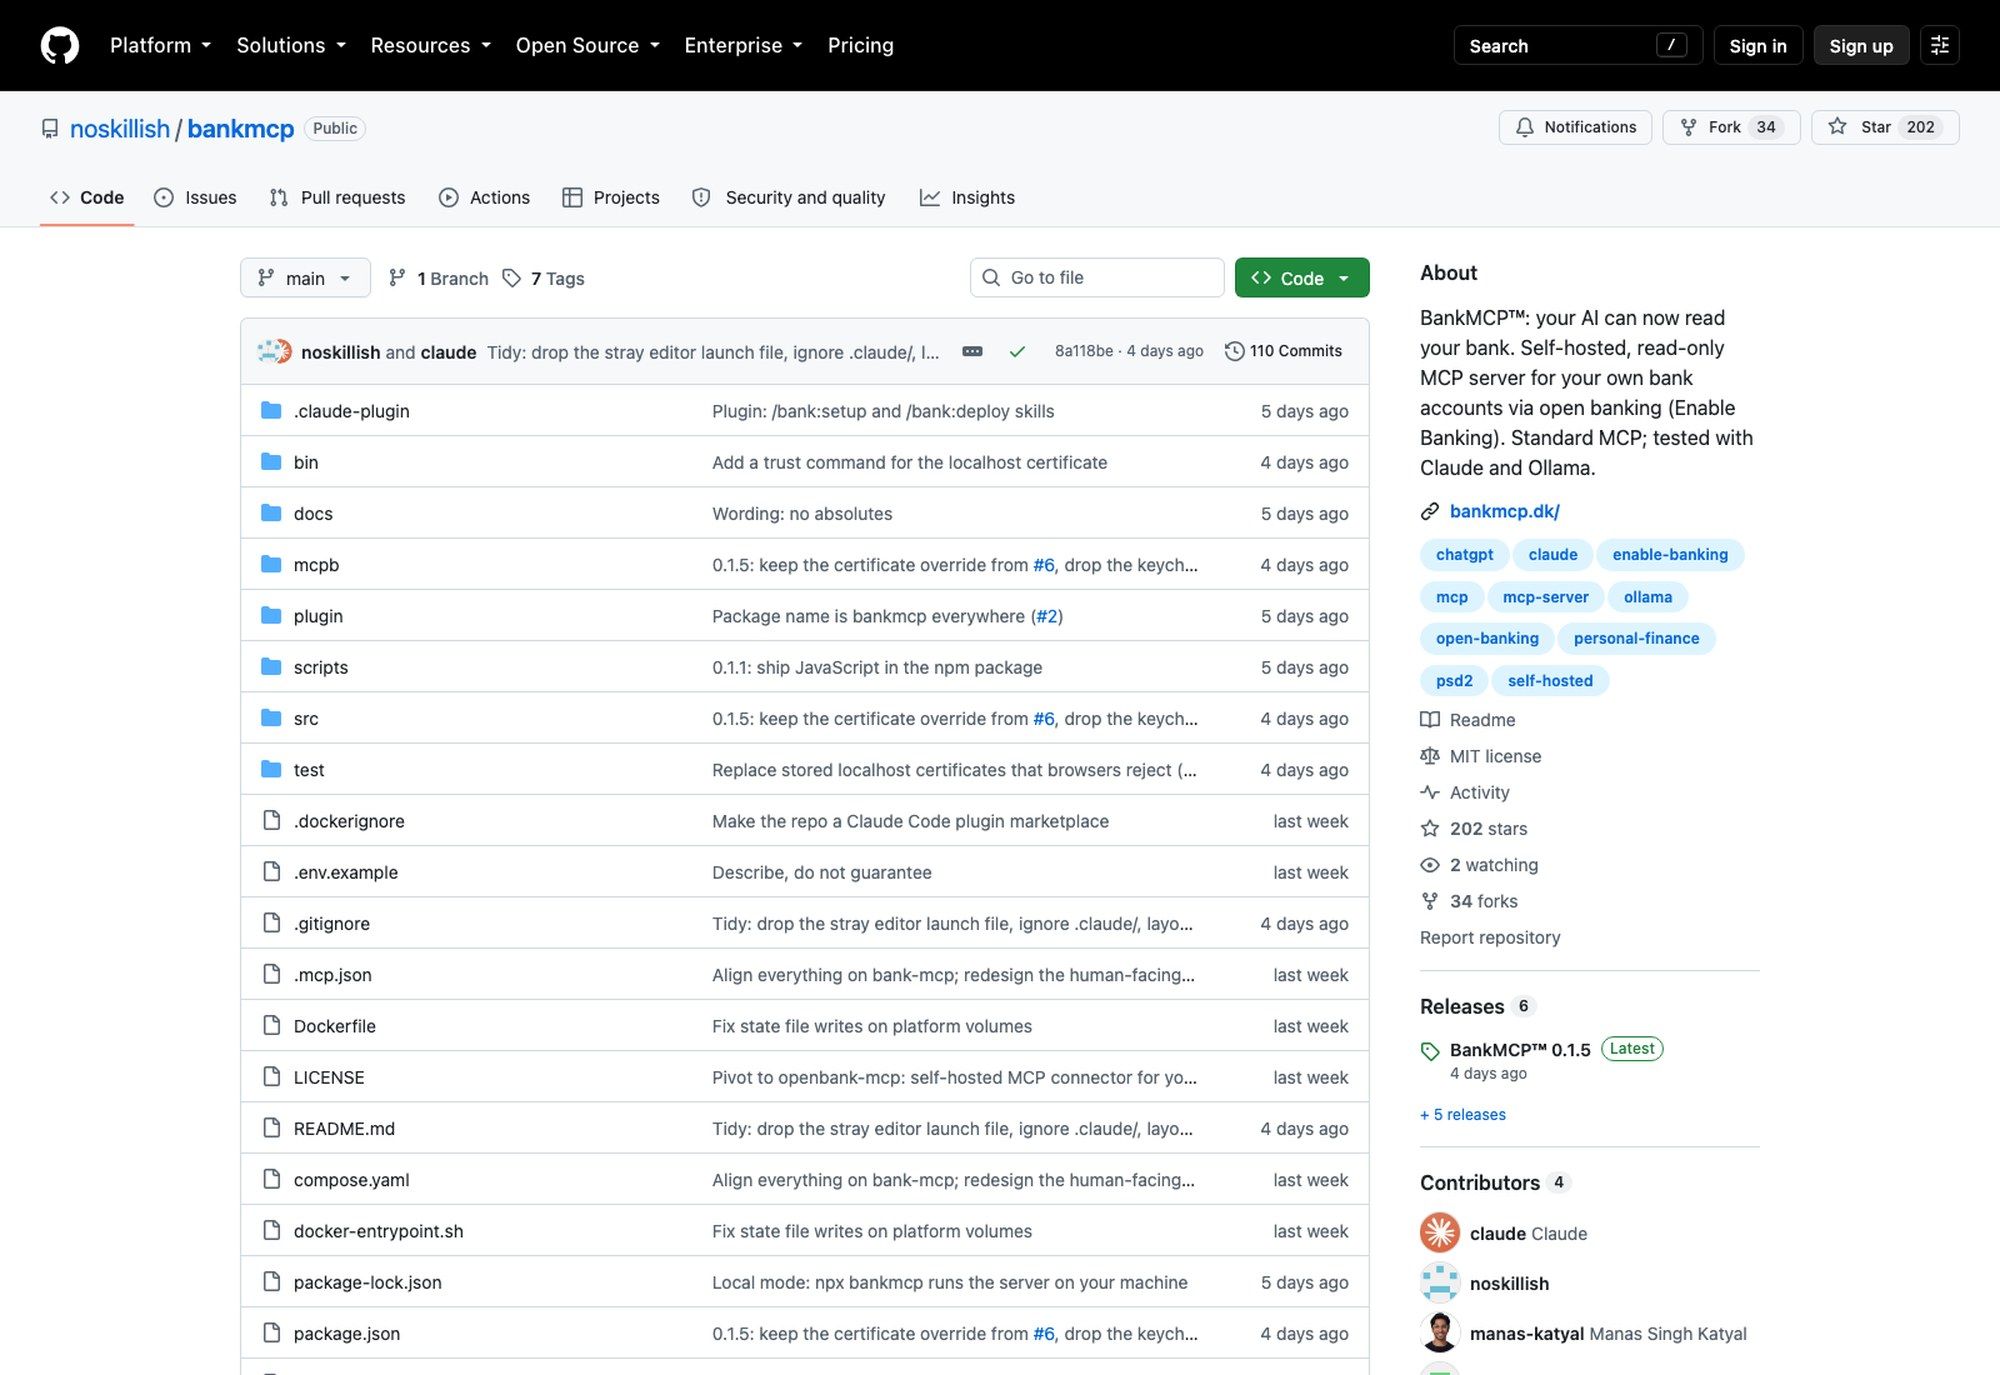Open the .claude-plugin folder
This screenshot has height=1375, width=2000.
point(351,411)
